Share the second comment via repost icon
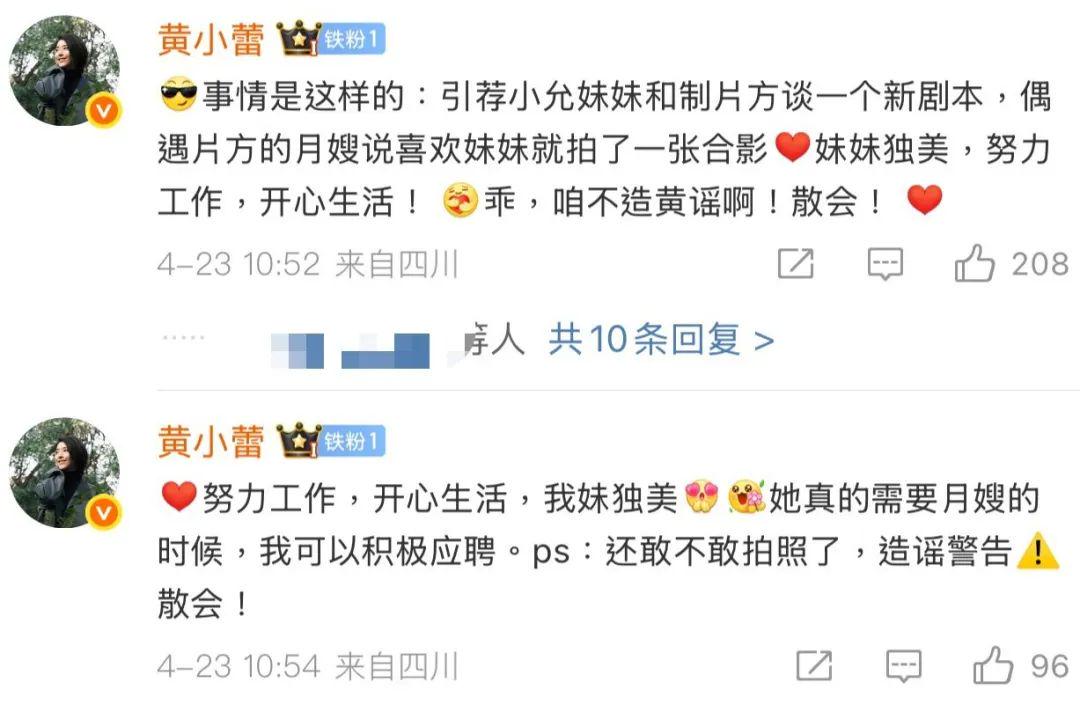Image resolution: width=1080 pixels, height=704 pixels. 814,665
